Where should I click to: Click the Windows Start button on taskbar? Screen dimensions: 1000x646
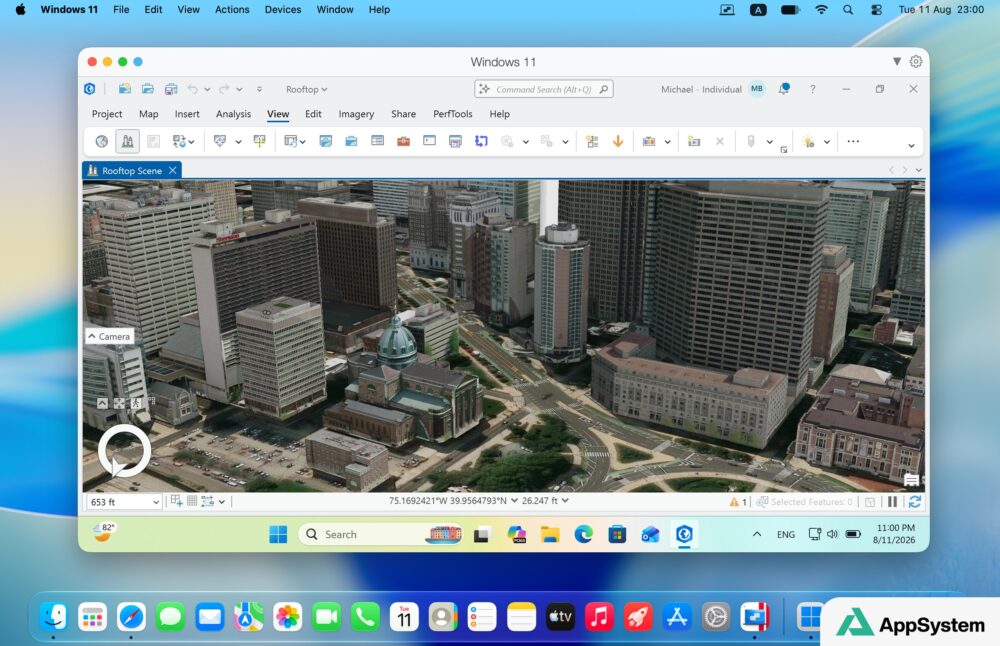pyautogui.click(x=278, y=534)
